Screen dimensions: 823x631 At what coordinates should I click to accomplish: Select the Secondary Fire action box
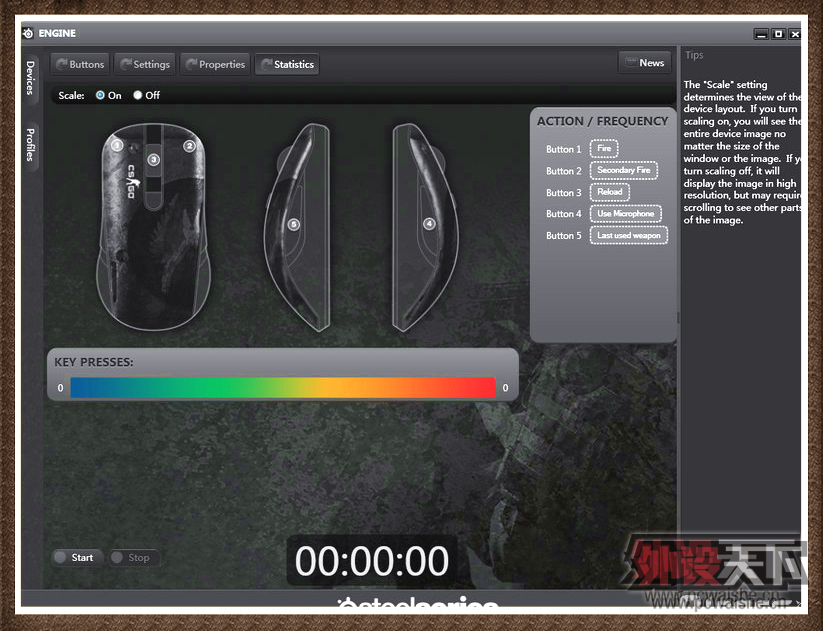(624, 170)
